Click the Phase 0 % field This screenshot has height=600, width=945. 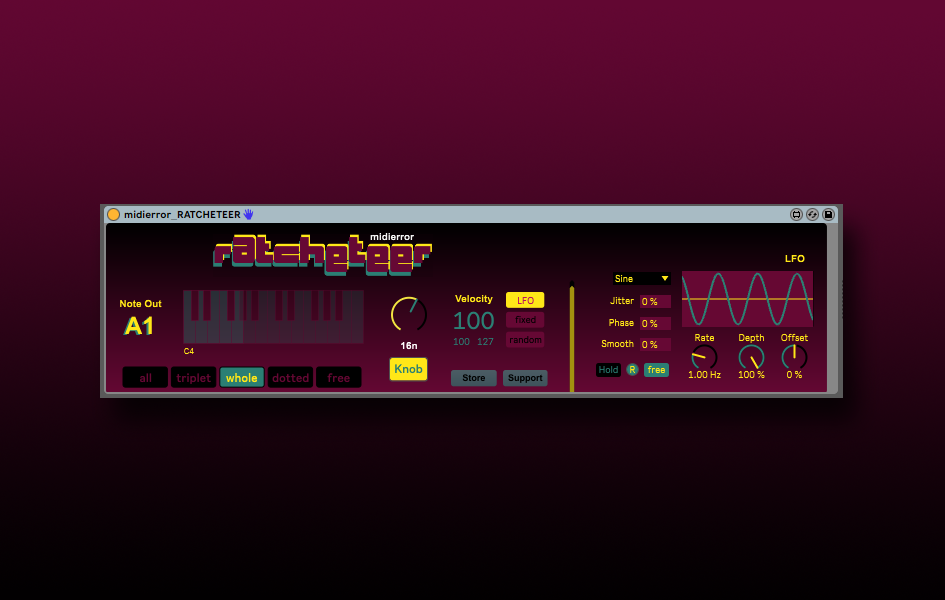(x=655, y=323)
